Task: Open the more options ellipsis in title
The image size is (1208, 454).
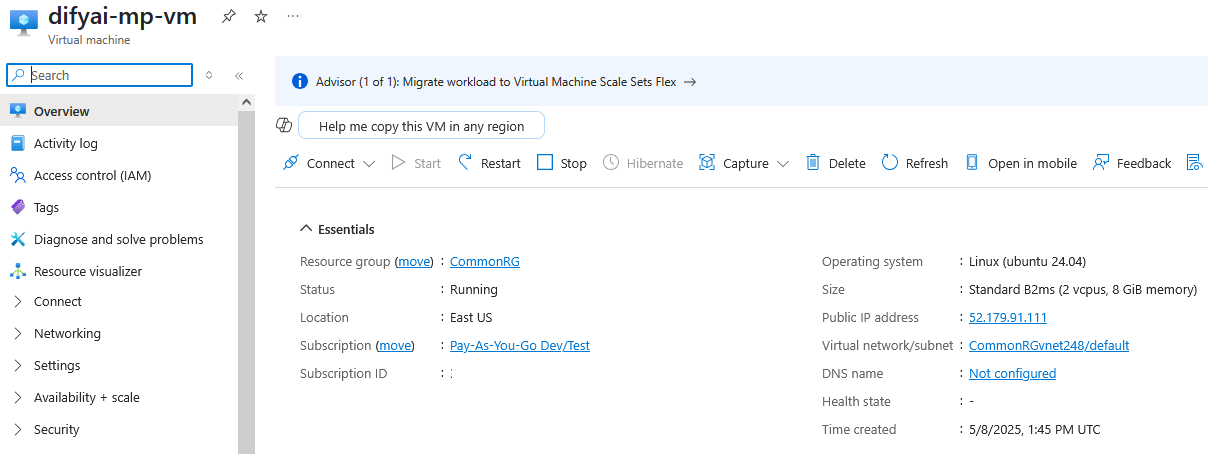Action: (x=292, y=17)
